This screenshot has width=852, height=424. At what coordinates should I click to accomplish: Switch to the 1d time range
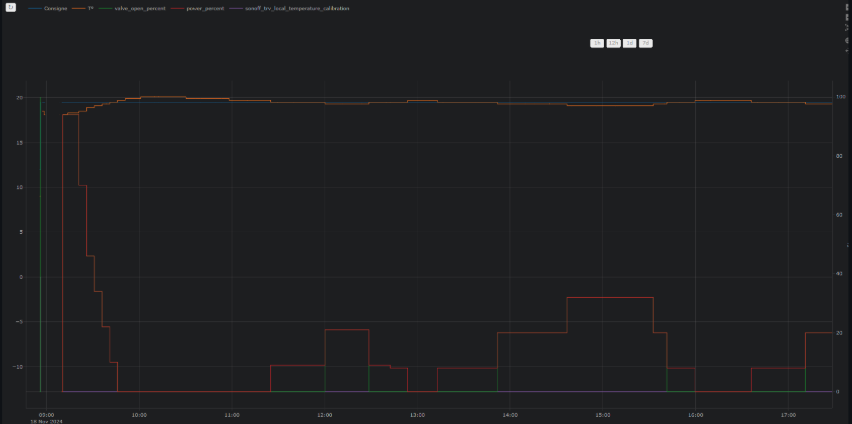click(x=630, y=43)
